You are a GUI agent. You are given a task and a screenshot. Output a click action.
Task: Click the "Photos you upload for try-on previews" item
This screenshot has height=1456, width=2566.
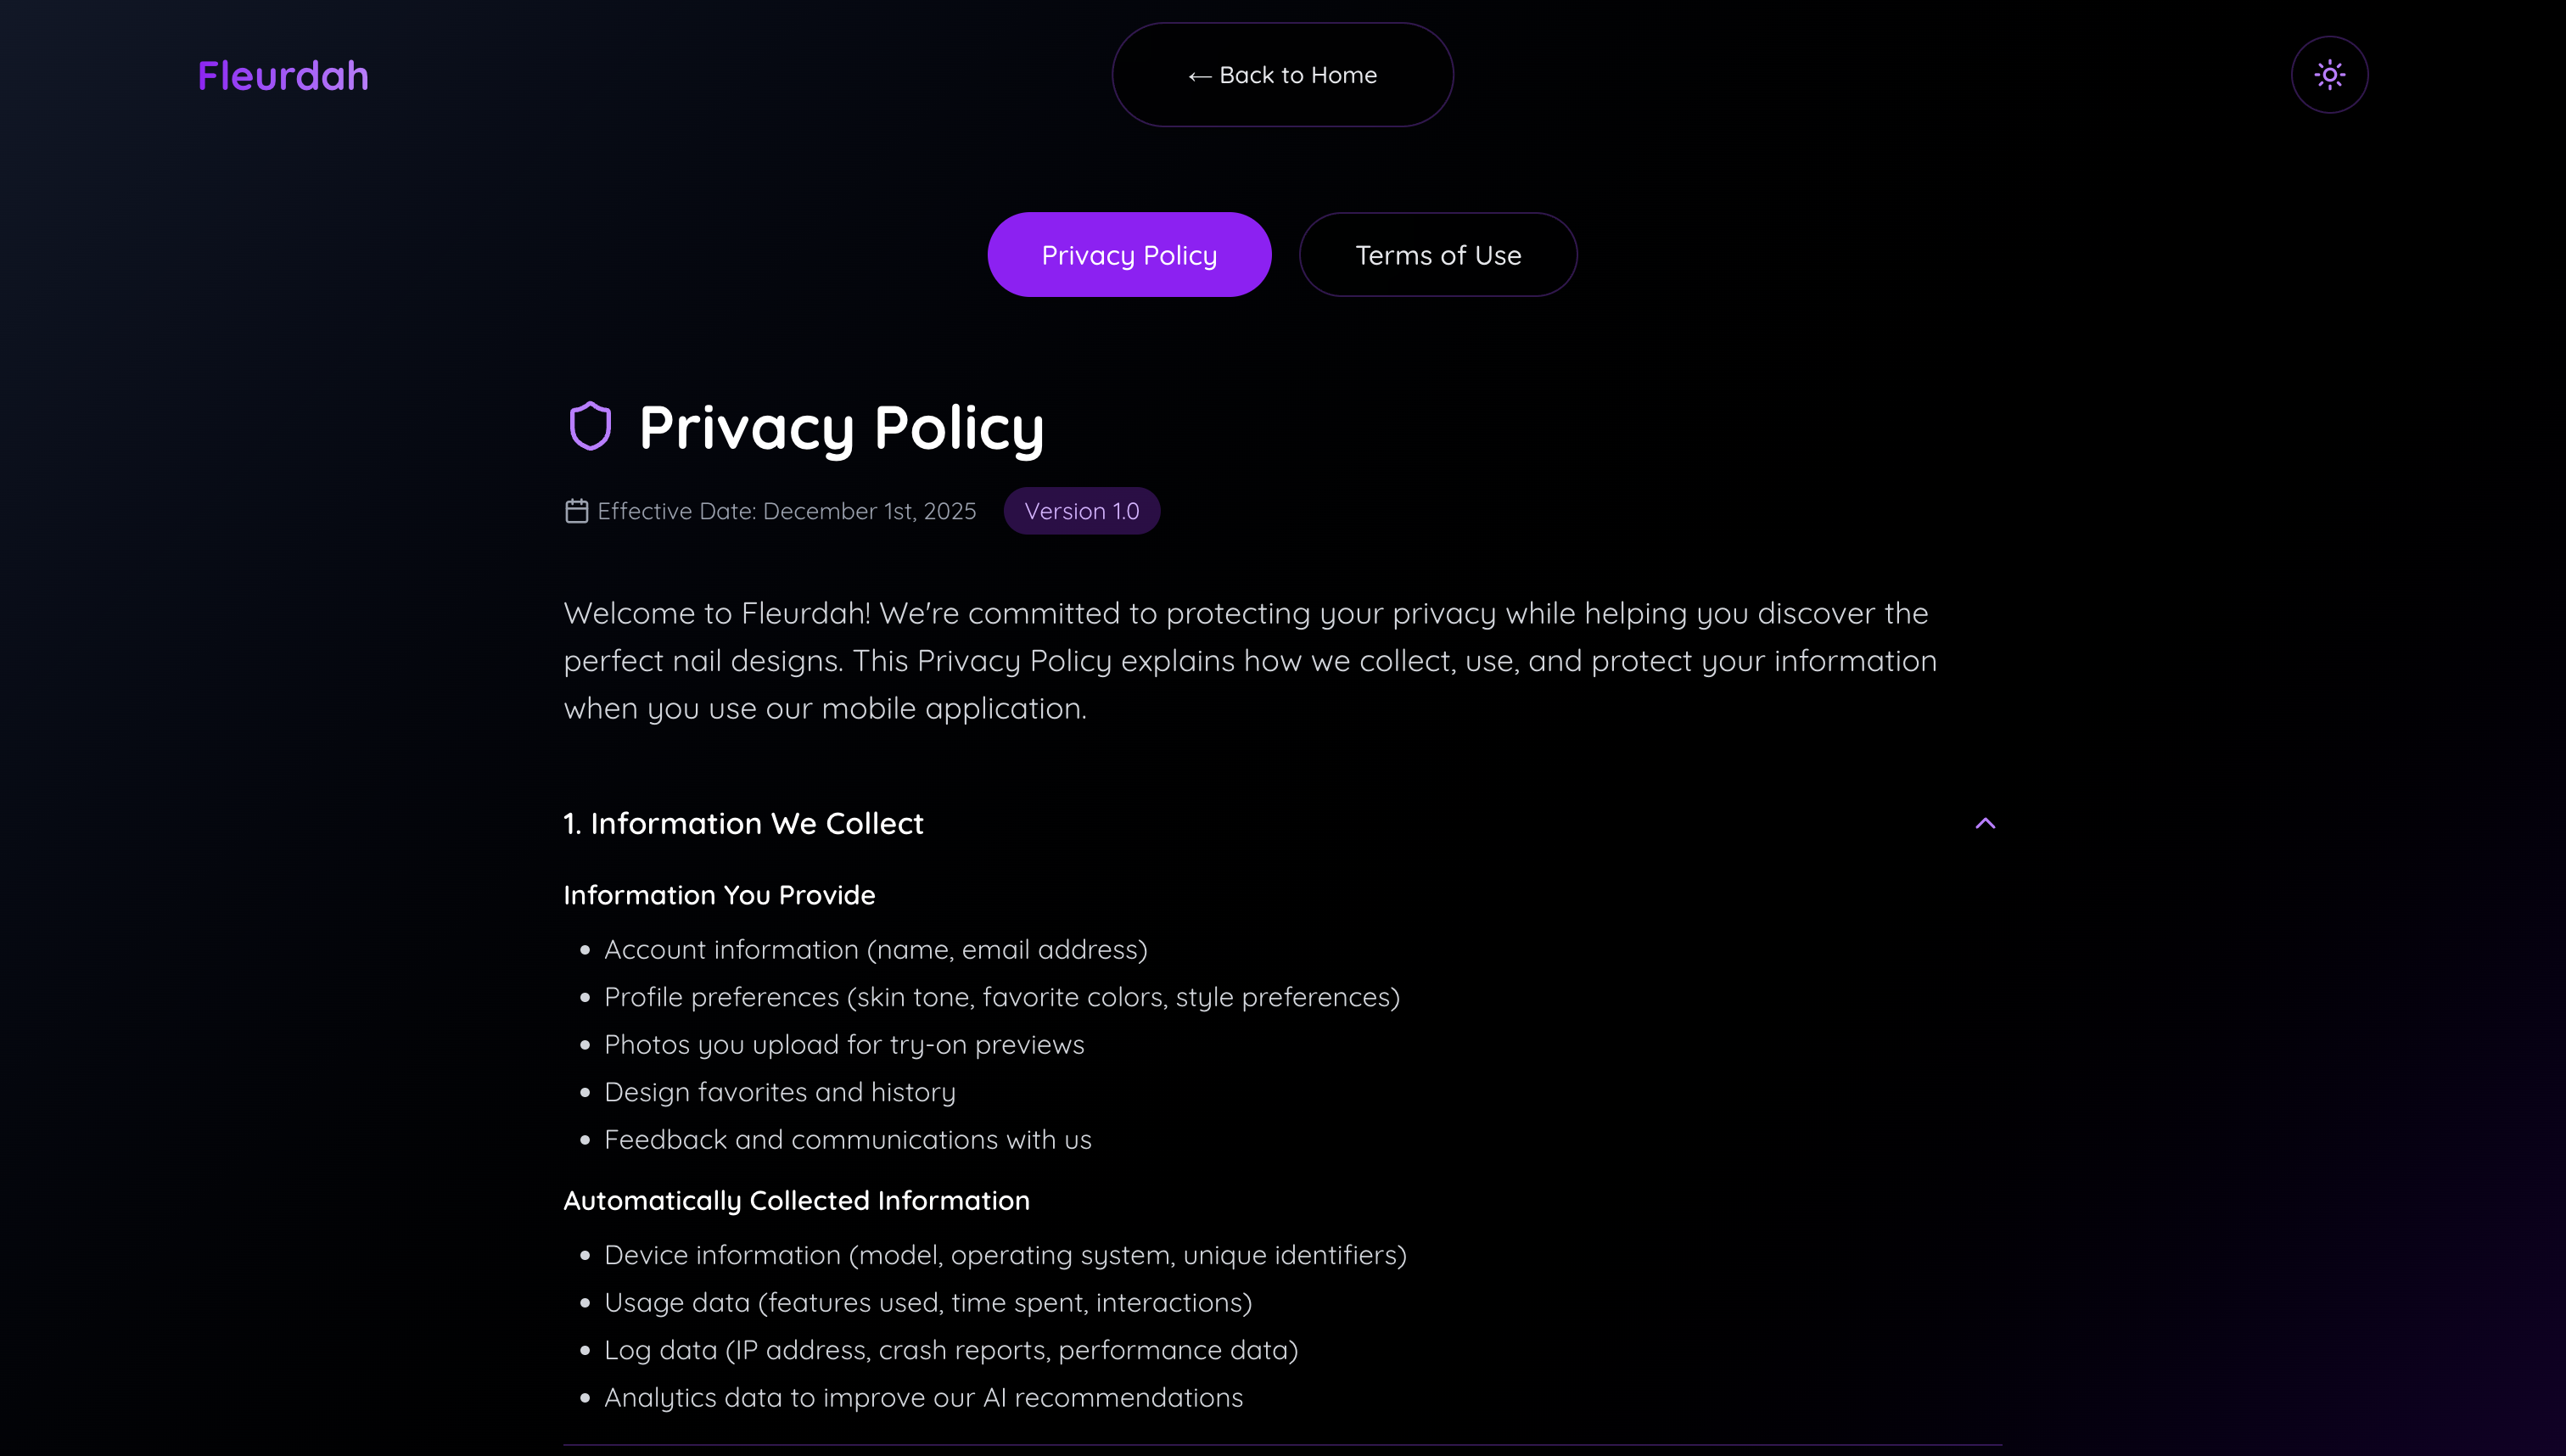[x=844, y=1044]
